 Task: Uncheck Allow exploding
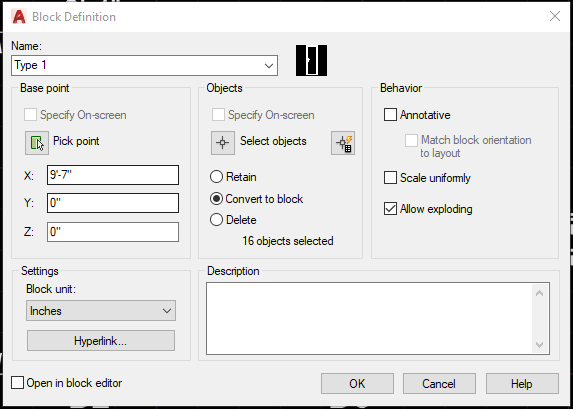(390, 209)
